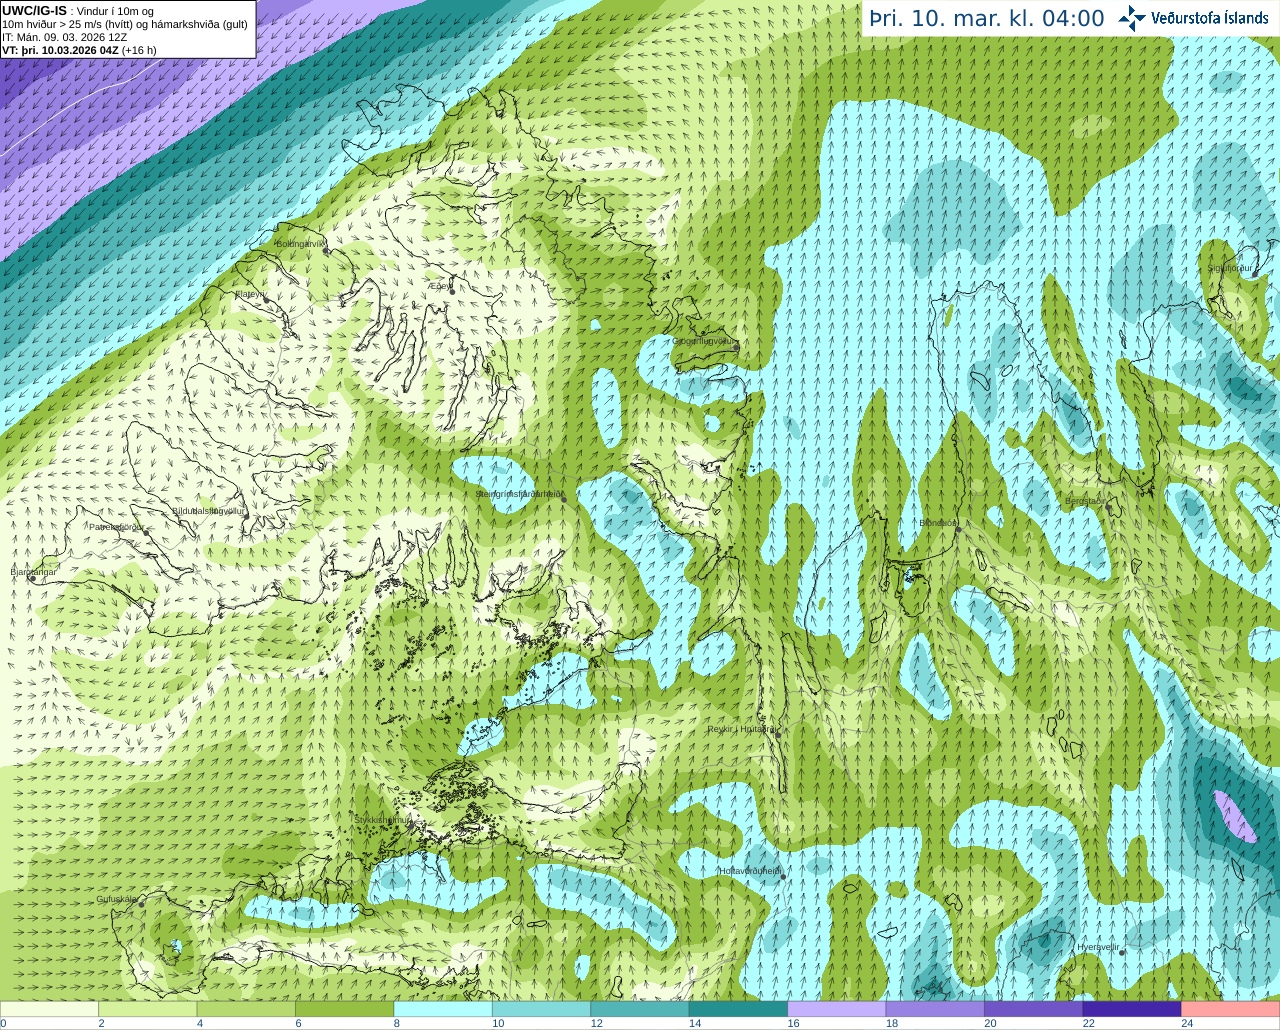Click the Reykir í Hrútafirði station label
The height and width of the screenshot is (1030, 1280).
pyautogui.click(x=741, y=729)
